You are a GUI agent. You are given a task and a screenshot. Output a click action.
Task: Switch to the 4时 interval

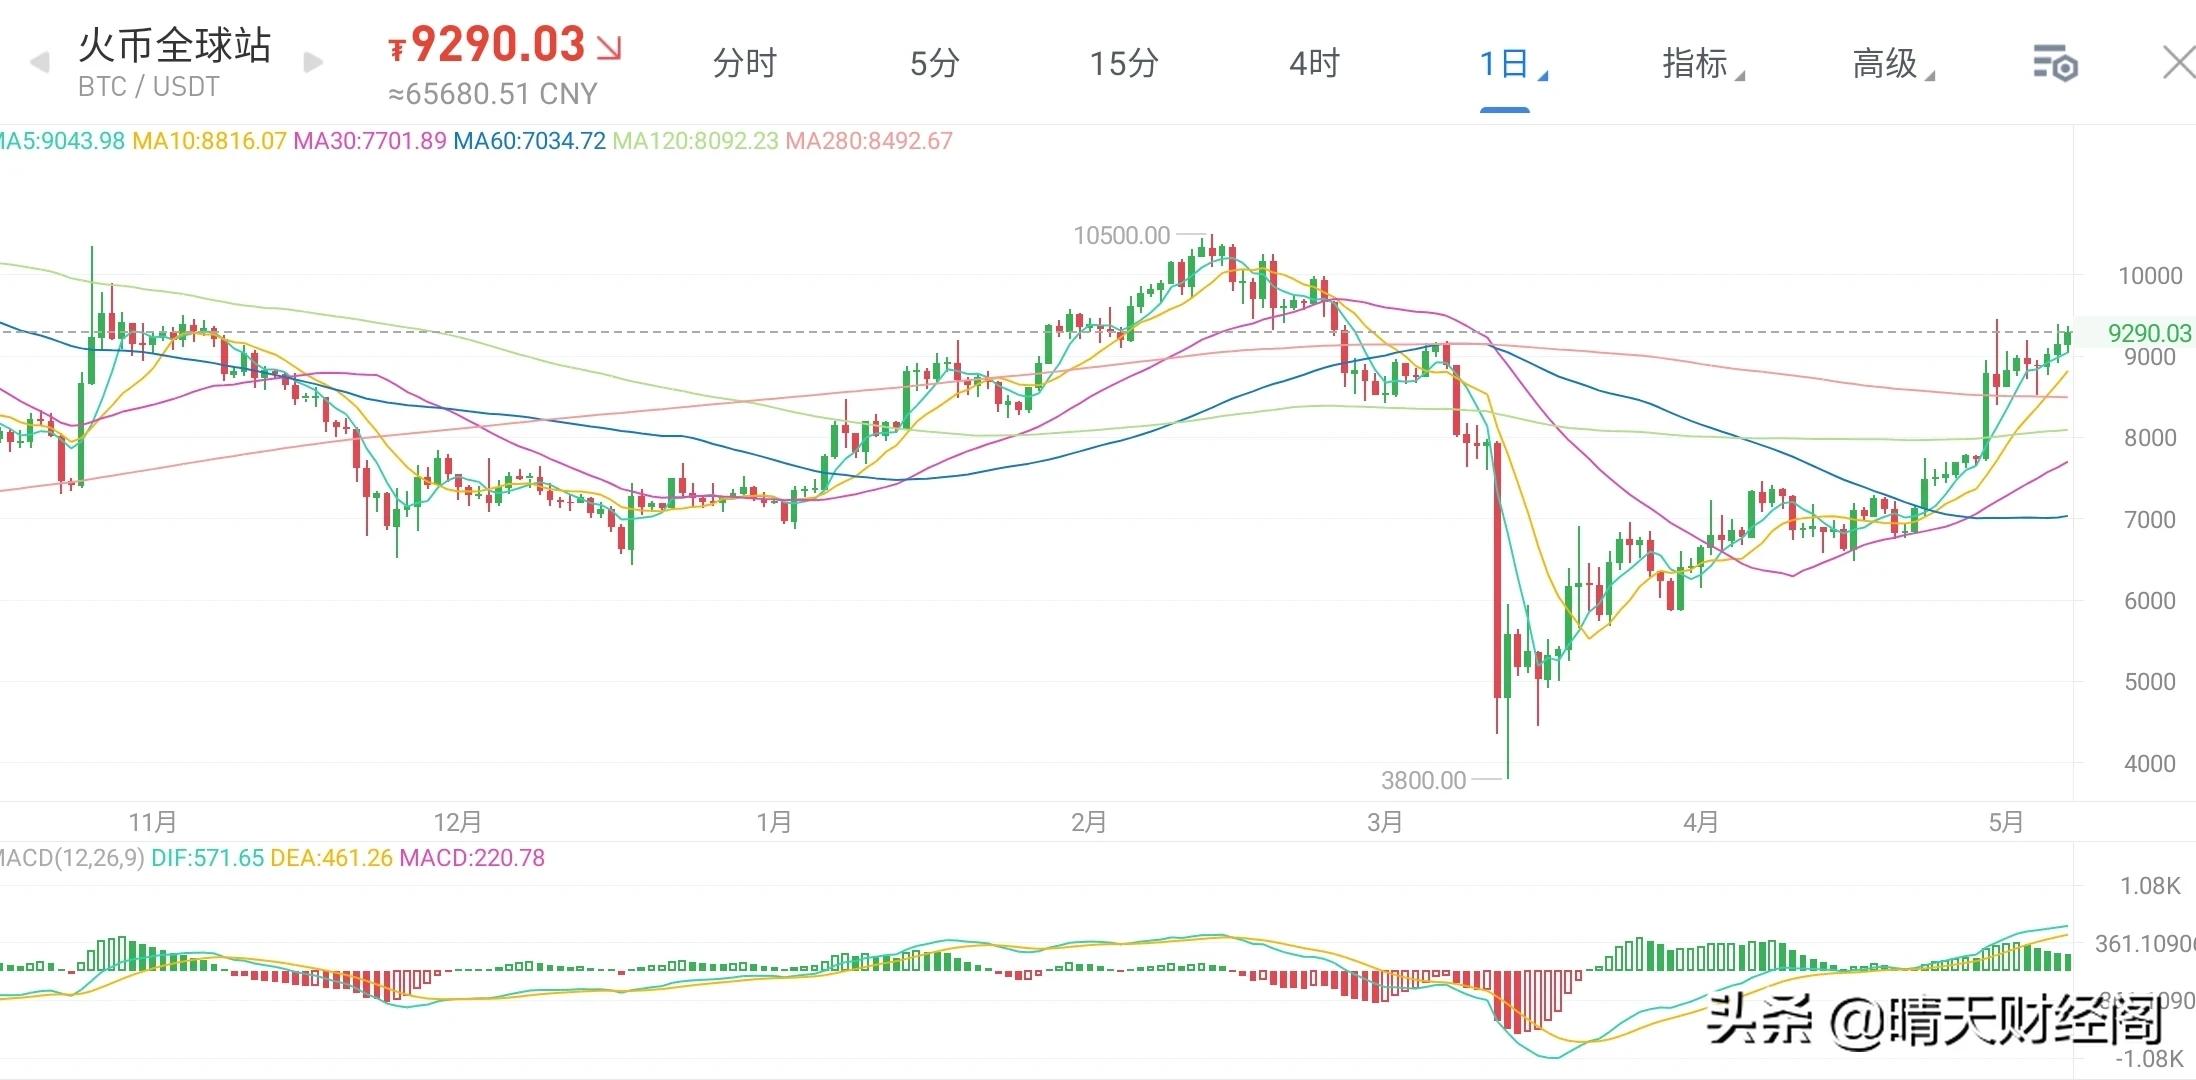(x=1313, y=64)
